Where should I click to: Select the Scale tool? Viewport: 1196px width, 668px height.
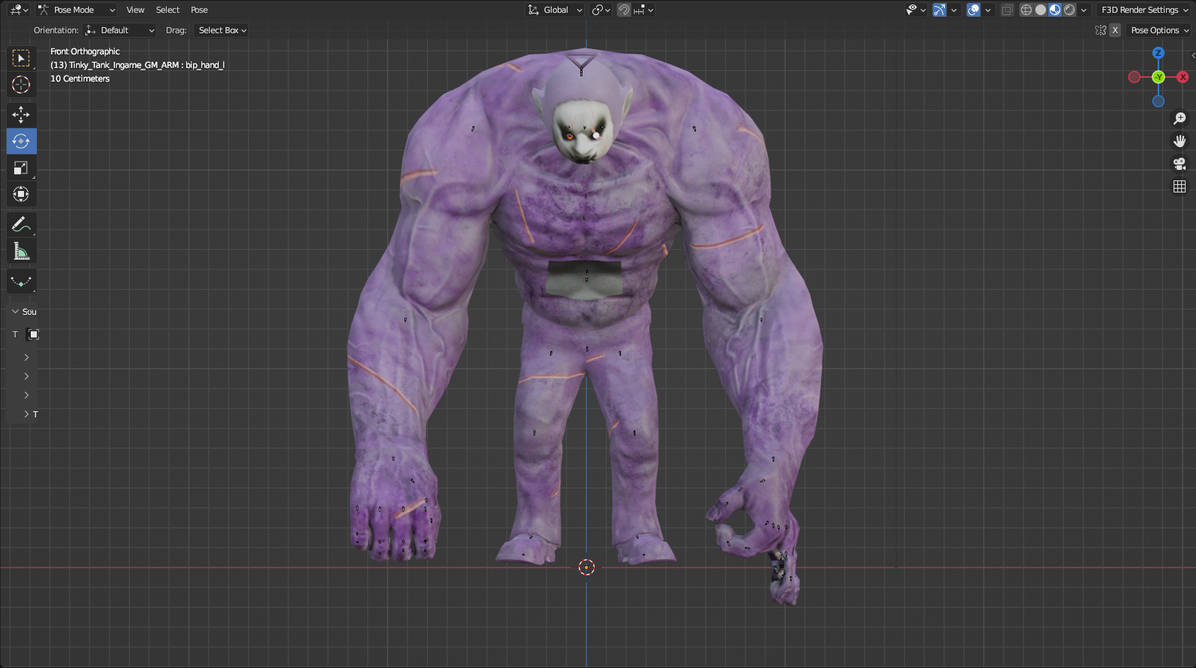click(x=21, y=168)
